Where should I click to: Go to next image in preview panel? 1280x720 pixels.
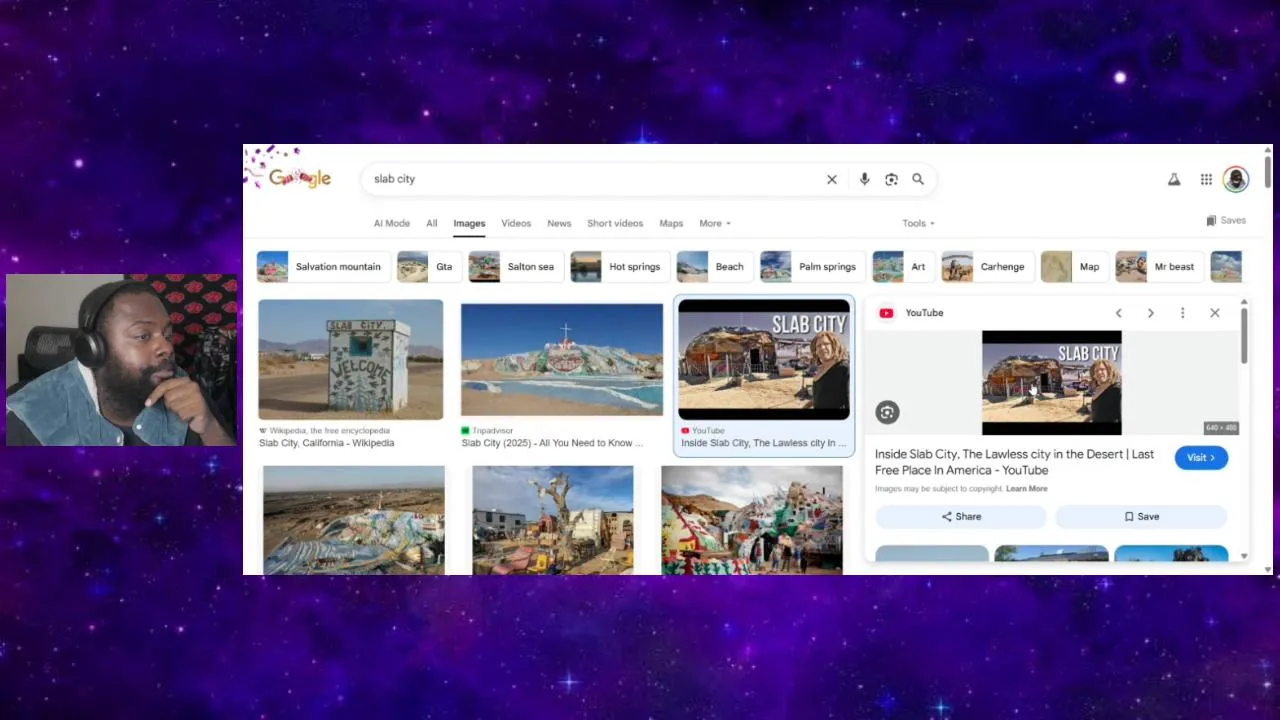[x=1150, y=313]
